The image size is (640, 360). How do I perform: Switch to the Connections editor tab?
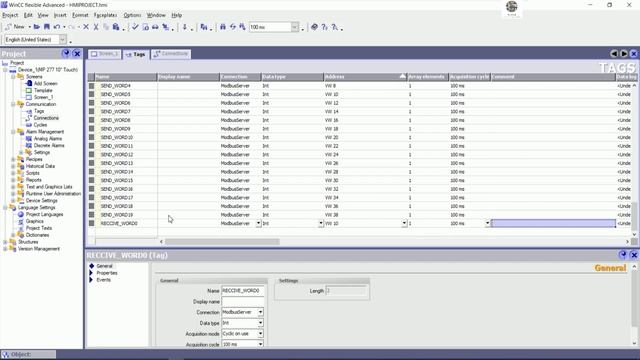[x=171, y=54]
